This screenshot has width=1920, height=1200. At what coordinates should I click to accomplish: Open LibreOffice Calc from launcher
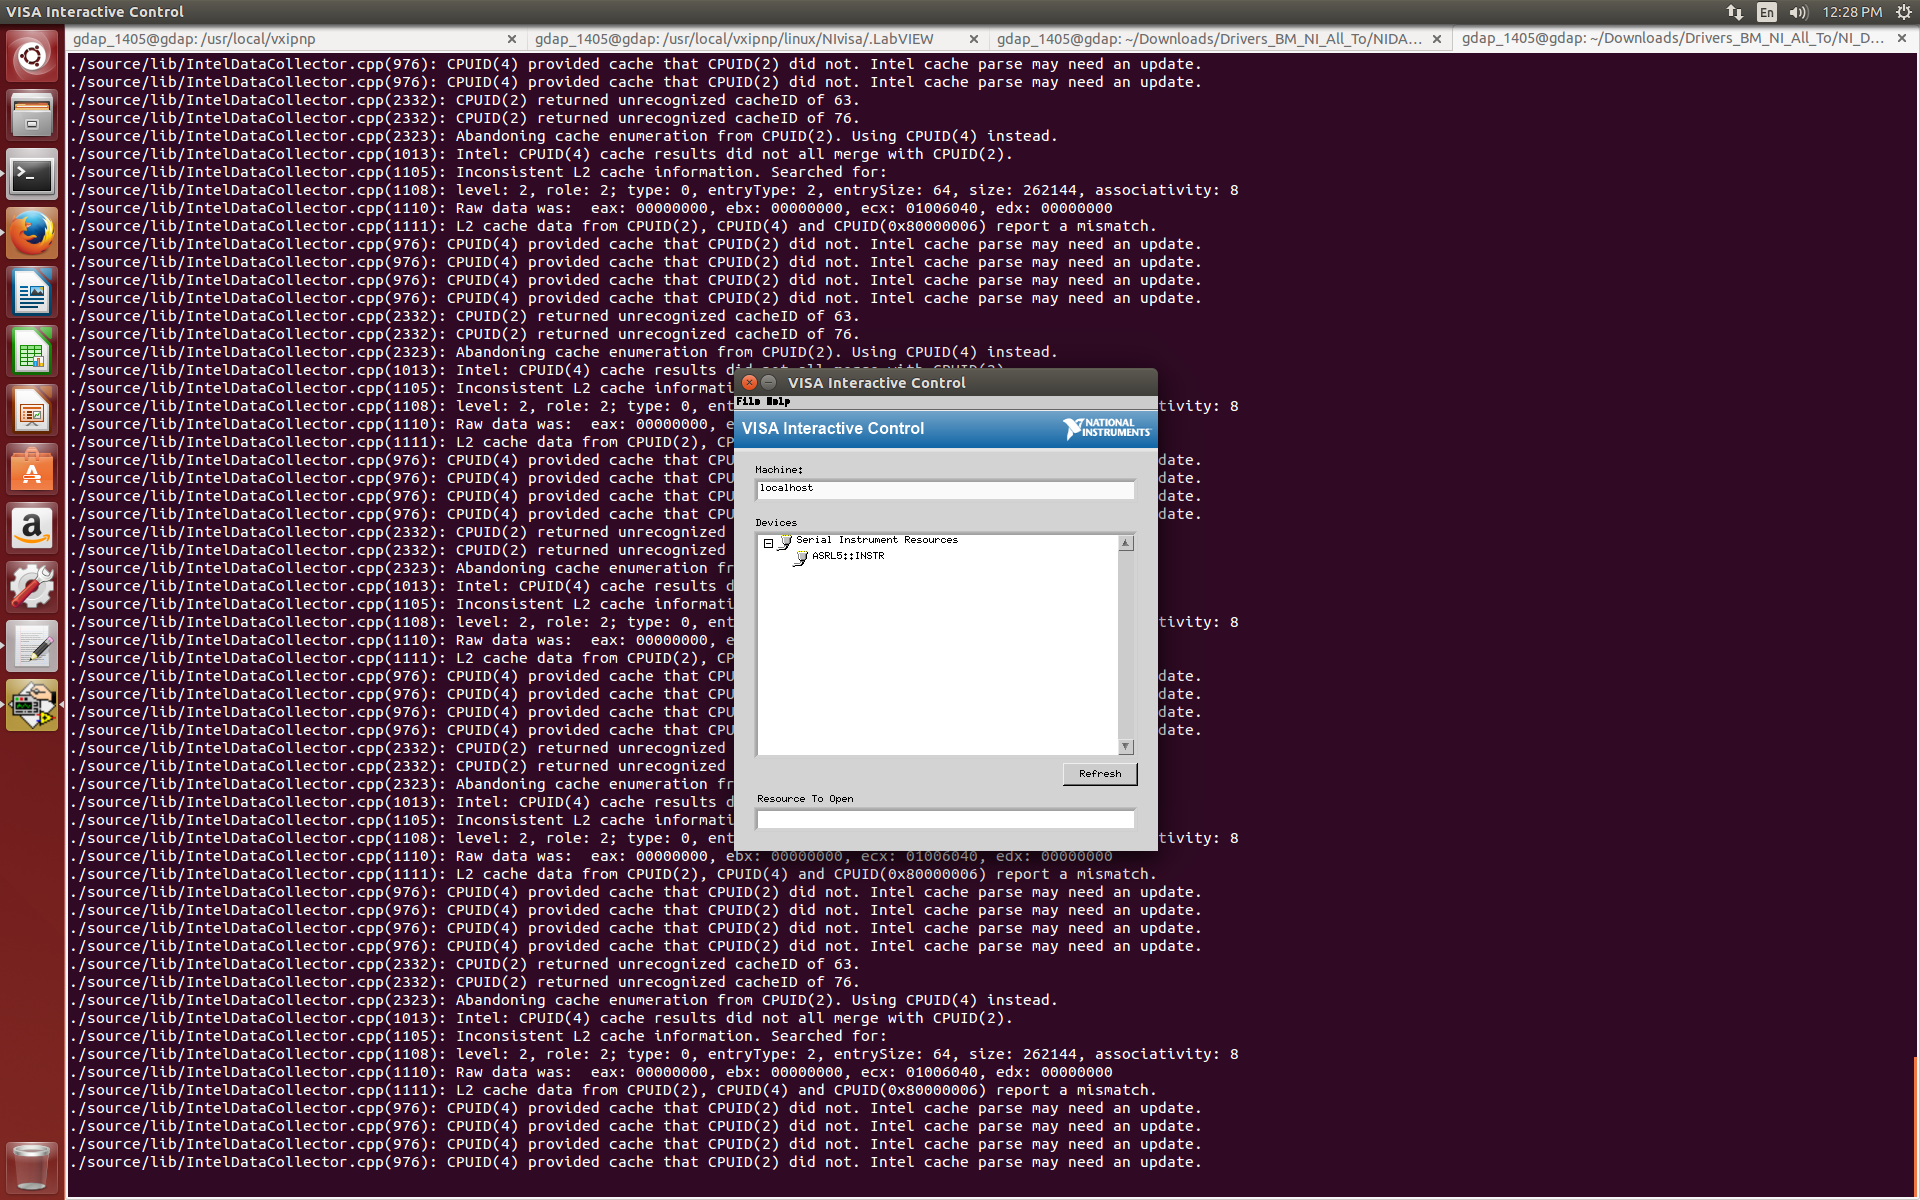(x=32, y=352)
